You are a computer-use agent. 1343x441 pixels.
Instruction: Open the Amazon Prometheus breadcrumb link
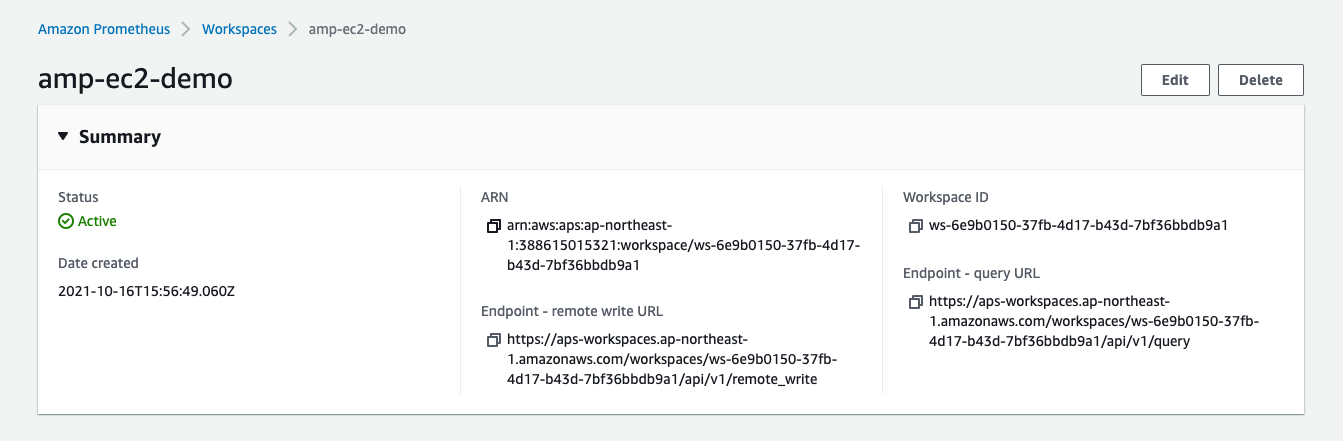point(104,29)
